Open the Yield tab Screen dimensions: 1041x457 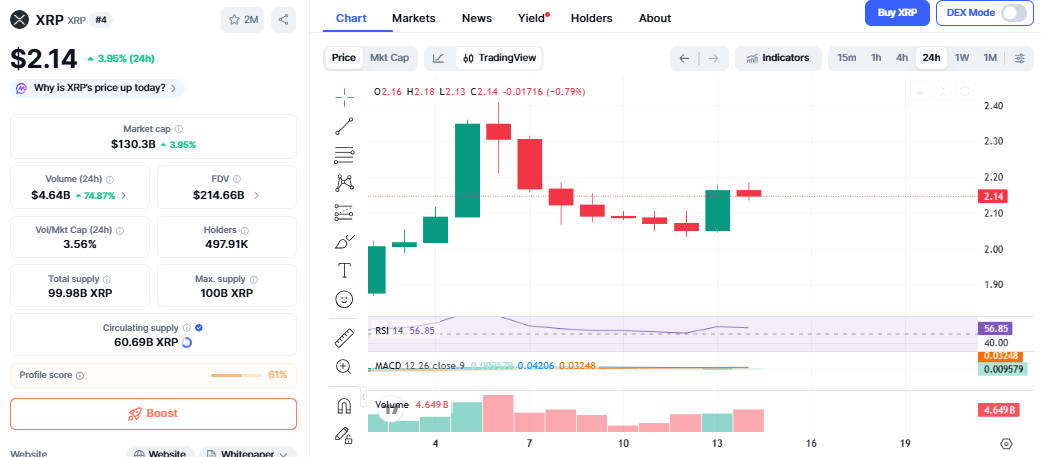532,18
